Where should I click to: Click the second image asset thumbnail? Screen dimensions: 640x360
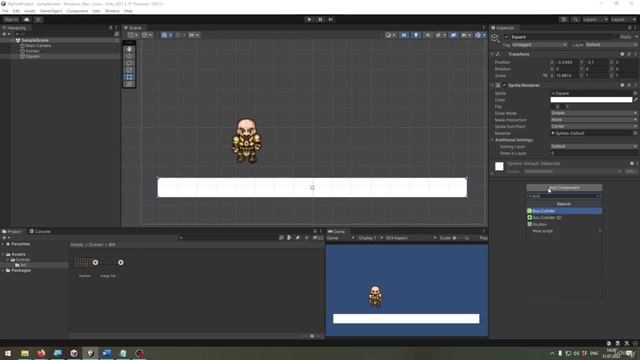(110, 262)
